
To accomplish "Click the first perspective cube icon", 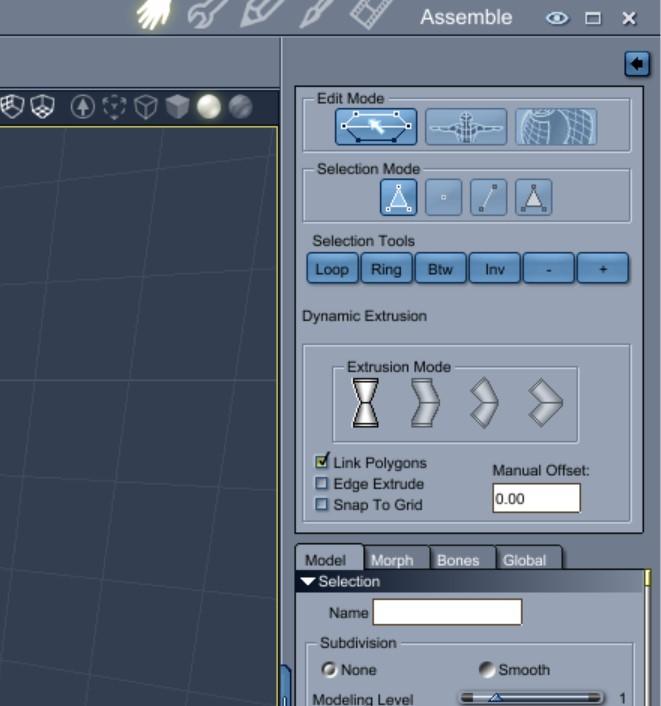I will pyautogui.click(x=12, y=107).
